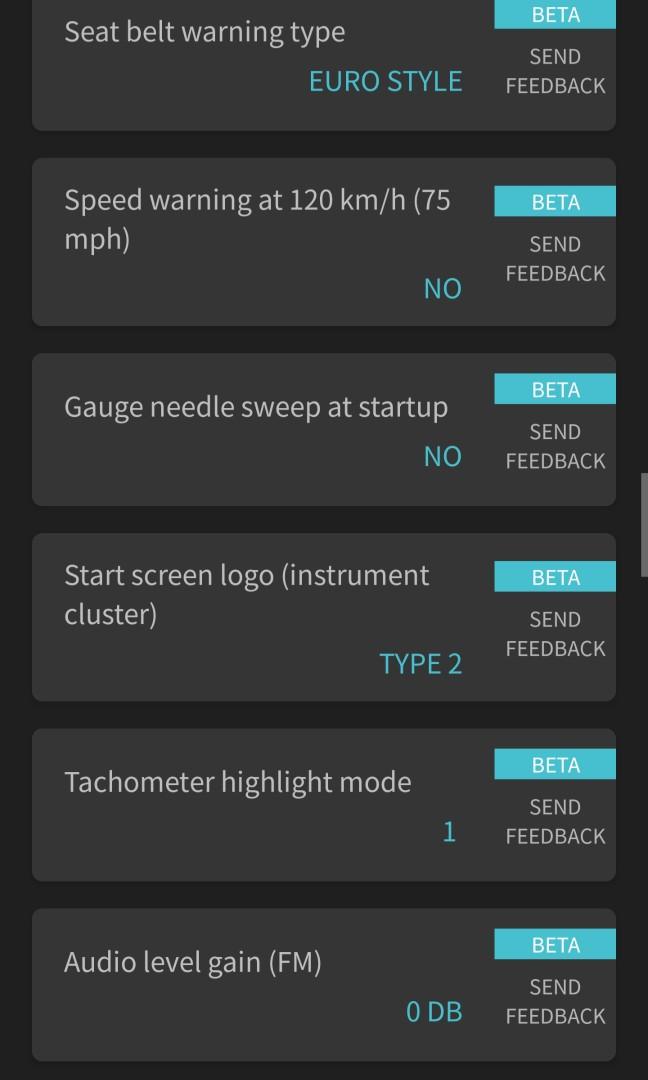
Task: Click the vertical scrollbar thumb
Action: pos(644,526)
